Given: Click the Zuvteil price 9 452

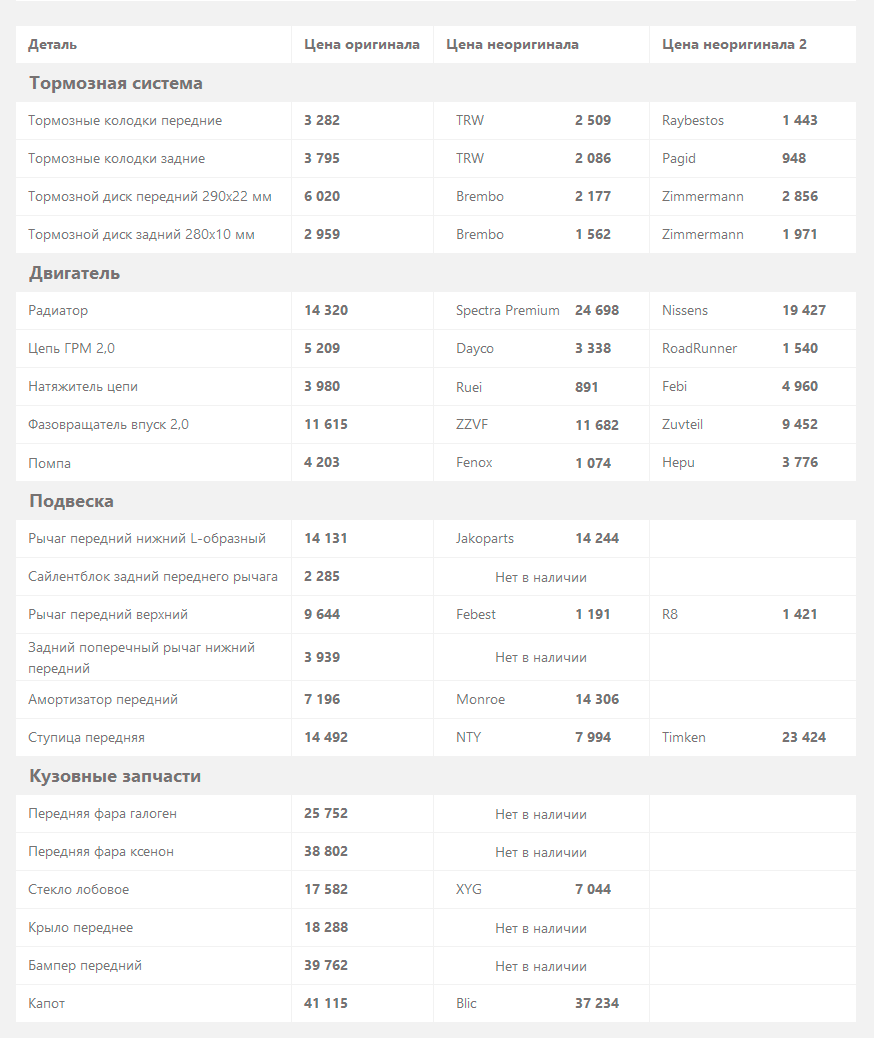Looking at the screenshot, I should (x=800, y=424).
